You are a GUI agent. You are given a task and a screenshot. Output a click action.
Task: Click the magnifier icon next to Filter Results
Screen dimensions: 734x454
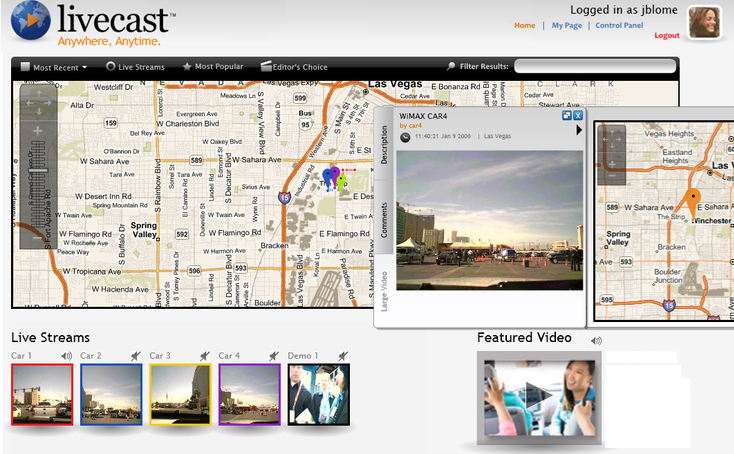(451, 66)
